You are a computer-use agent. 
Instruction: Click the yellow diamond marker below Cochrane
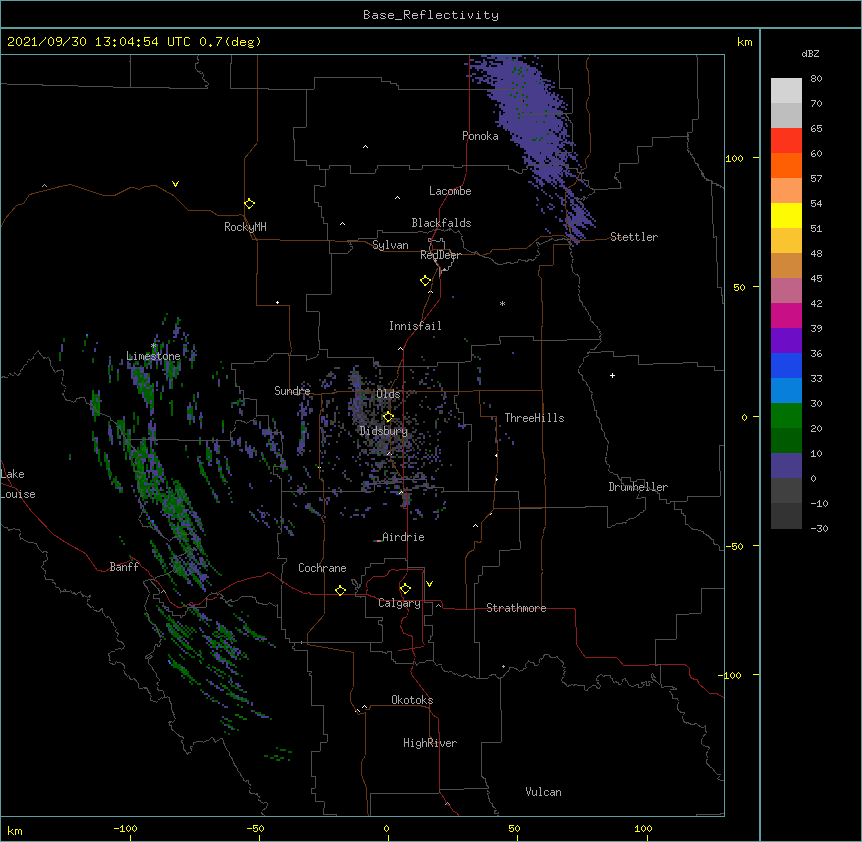340,590
